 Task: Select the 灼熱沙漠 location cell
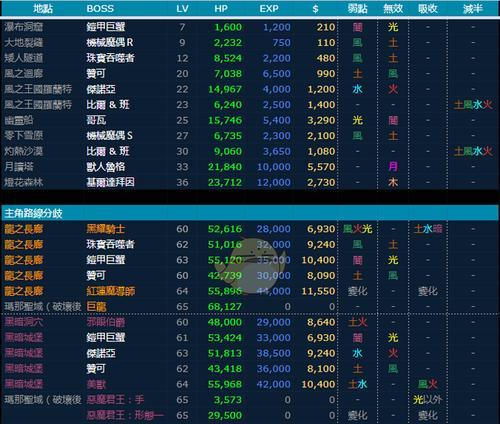click(x=24, y=151)
